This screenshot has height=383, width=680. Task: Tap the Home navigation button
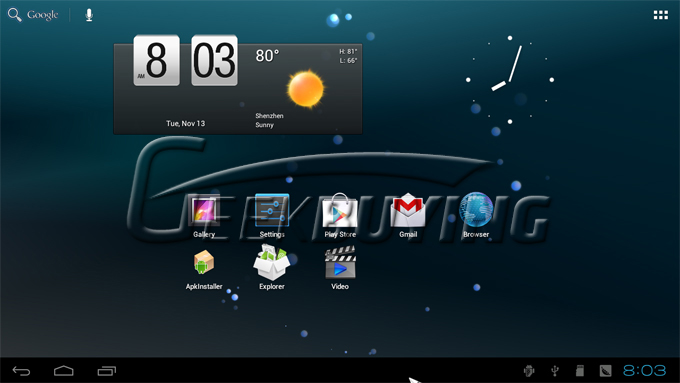click(x=64, y=371)
